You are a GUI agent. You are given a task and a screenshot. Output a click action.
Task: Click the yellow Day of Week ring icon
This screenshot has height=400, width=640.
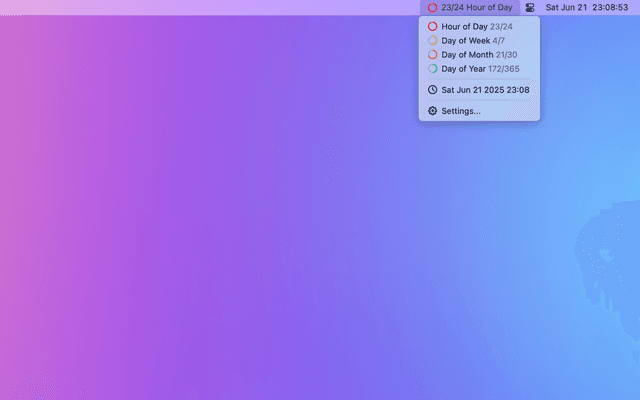point(433,41)
